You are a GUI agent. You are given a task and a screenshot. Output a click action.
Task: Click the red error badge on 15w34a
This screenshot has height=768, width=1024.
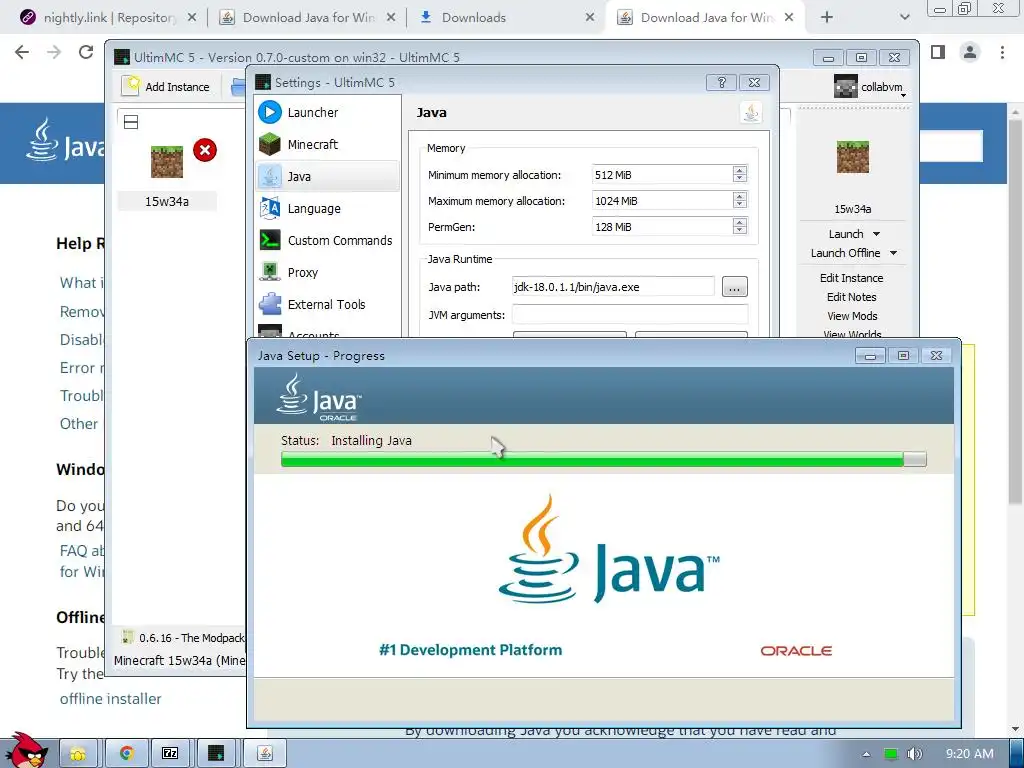pyautogui.click(x=204, y=150)
